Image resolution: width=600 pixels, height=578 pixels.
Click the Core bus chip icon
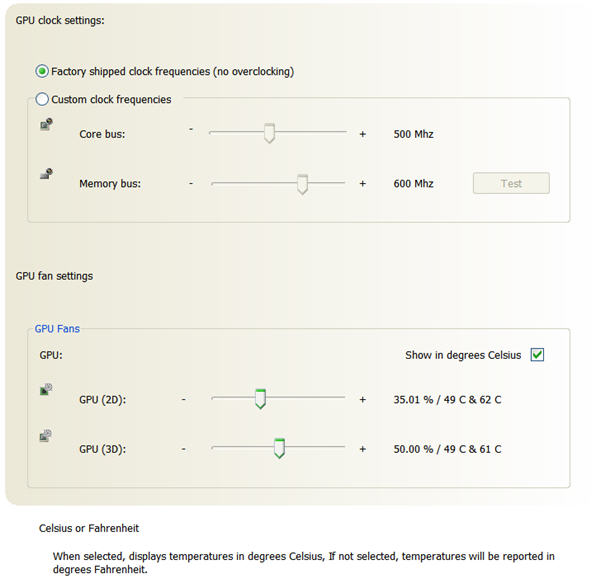click(x=46, y=124)
